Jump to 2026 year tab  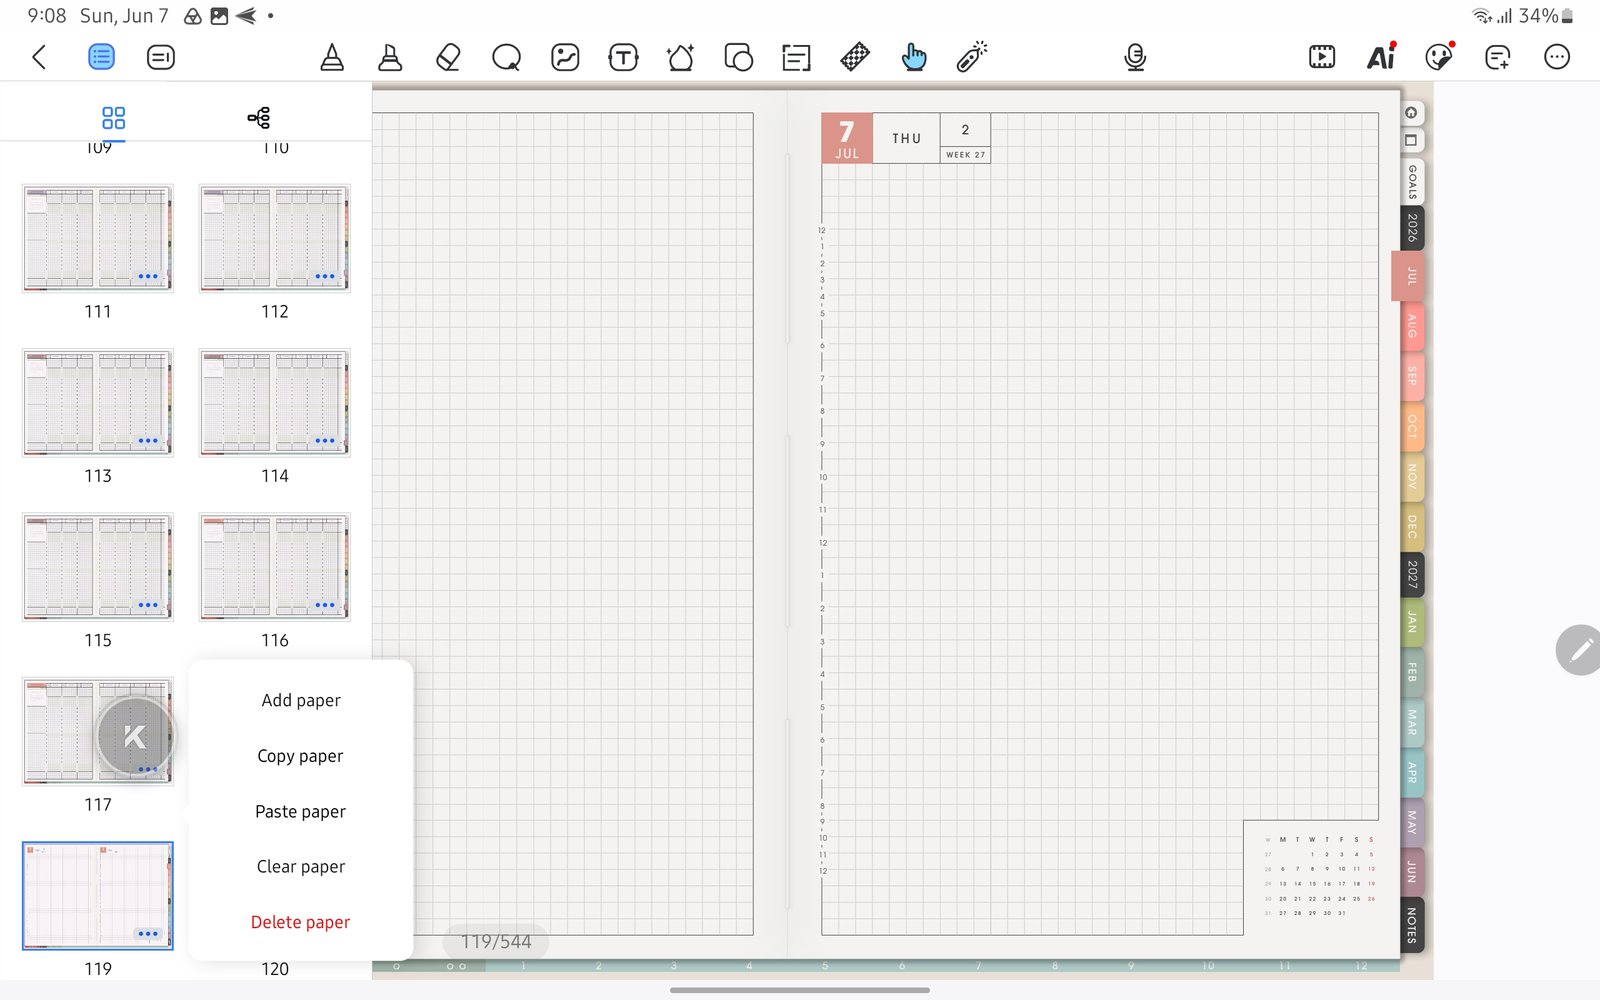[1411, 228]
